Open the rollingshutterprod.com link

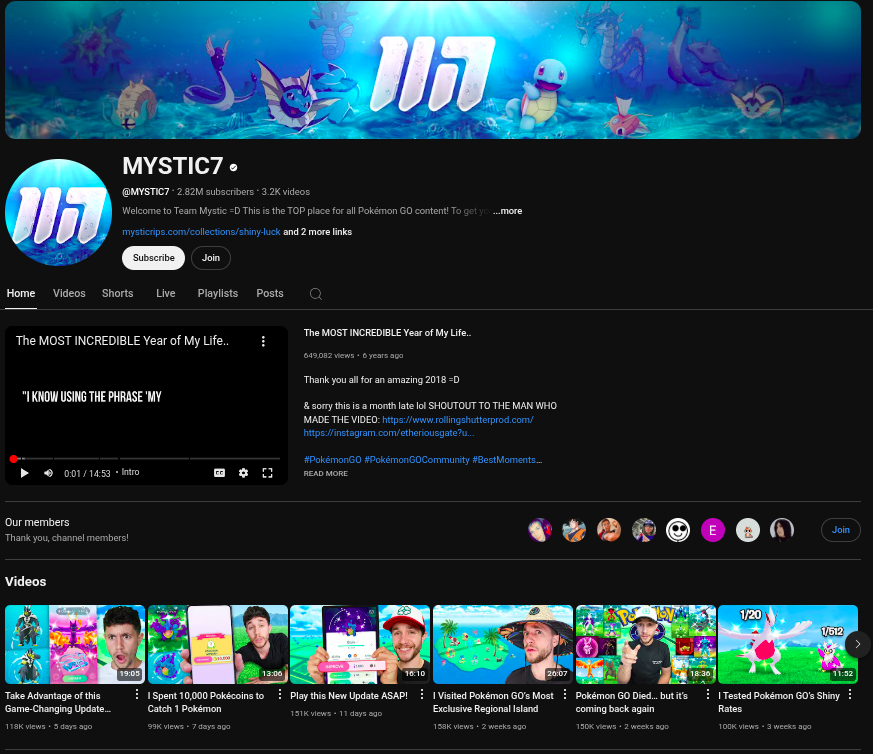(x=458, y=420)
